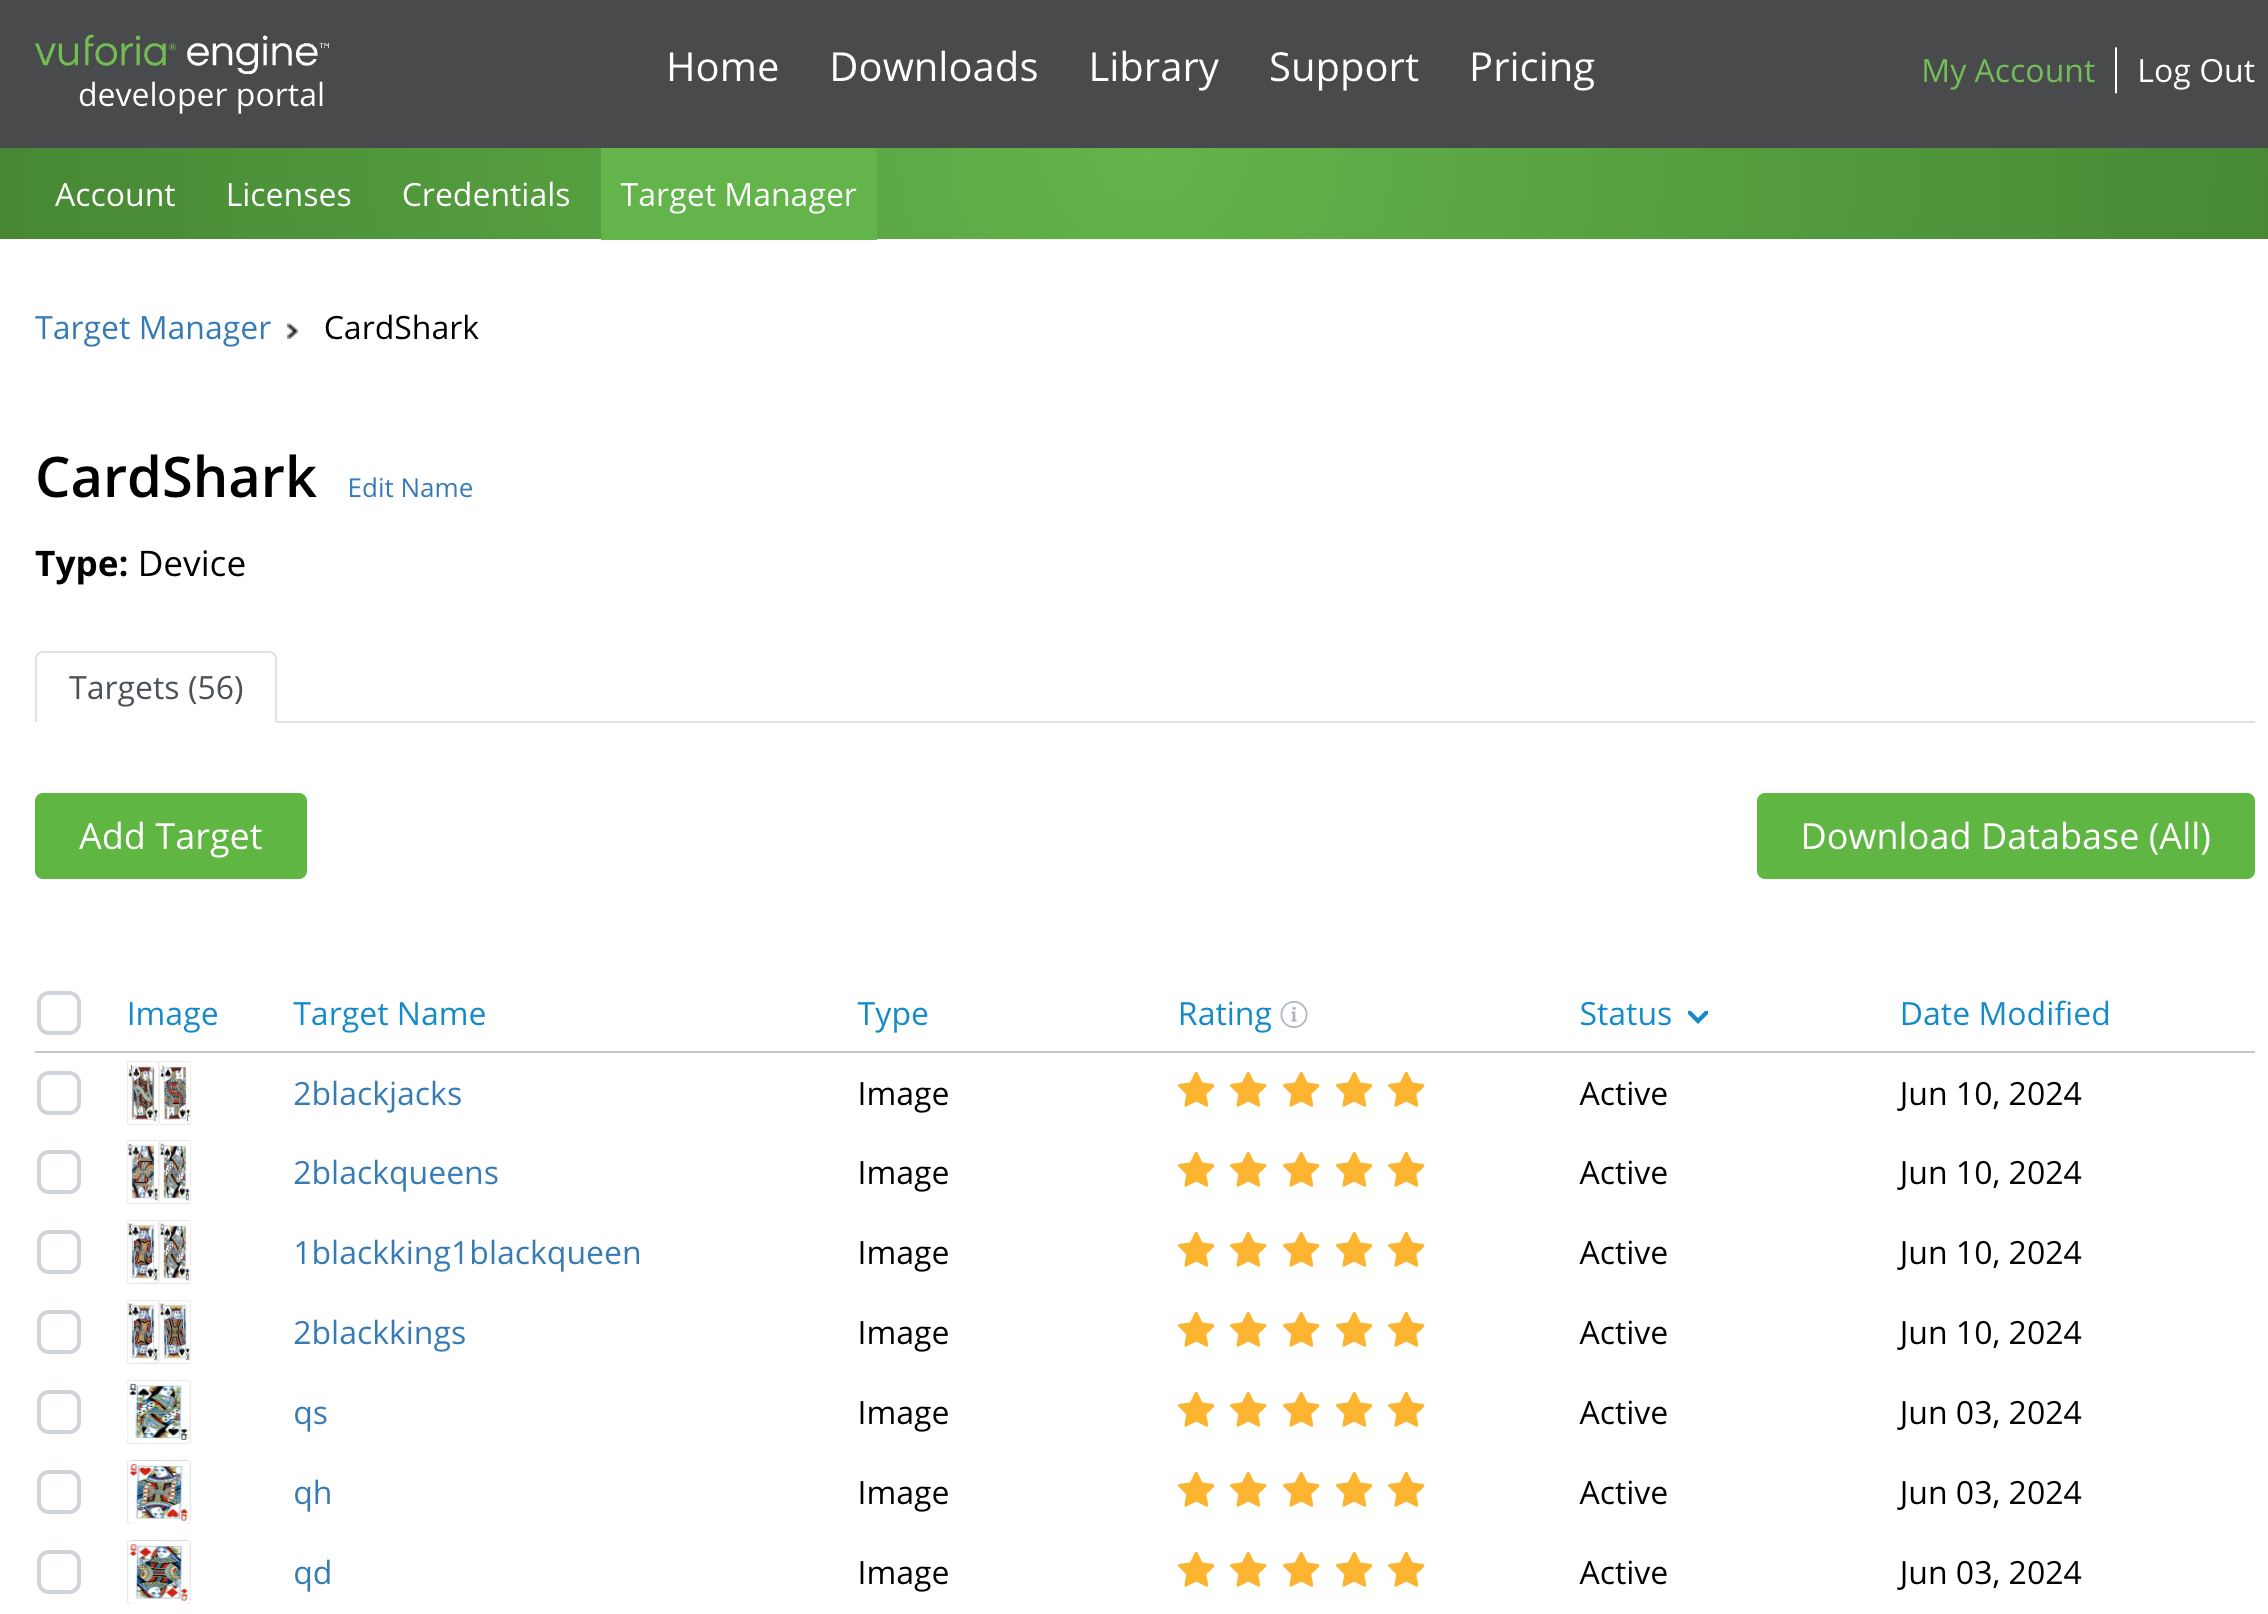Open the 2blackqueens card thumbnail
Image resolution: width=2268 pixels, height=1614 pixels.
159,1172
